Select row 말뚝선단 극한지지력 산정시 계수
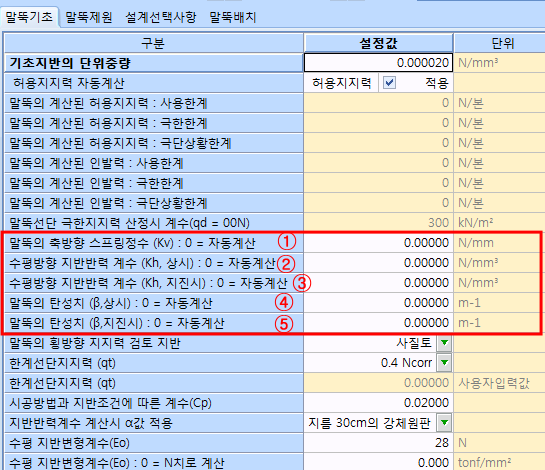The height and width of the screenshot is (470, 545). (x=153, y=223)
